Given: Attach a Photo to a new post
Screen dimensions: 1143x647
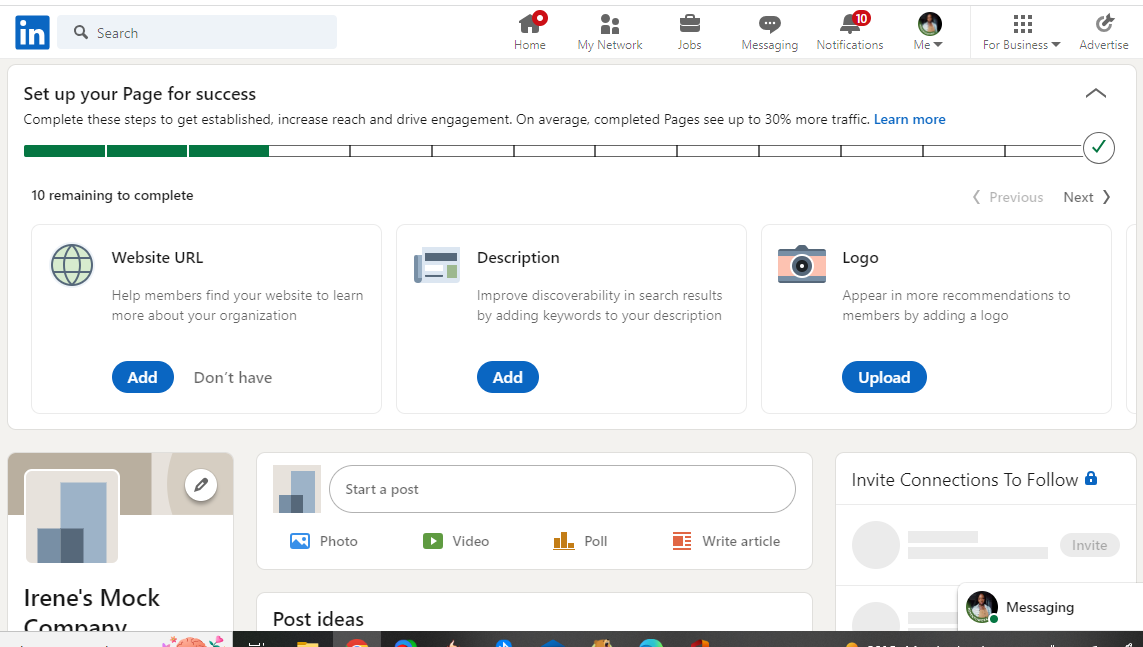Looking at the screenshot, I should [x=323, y=541].
